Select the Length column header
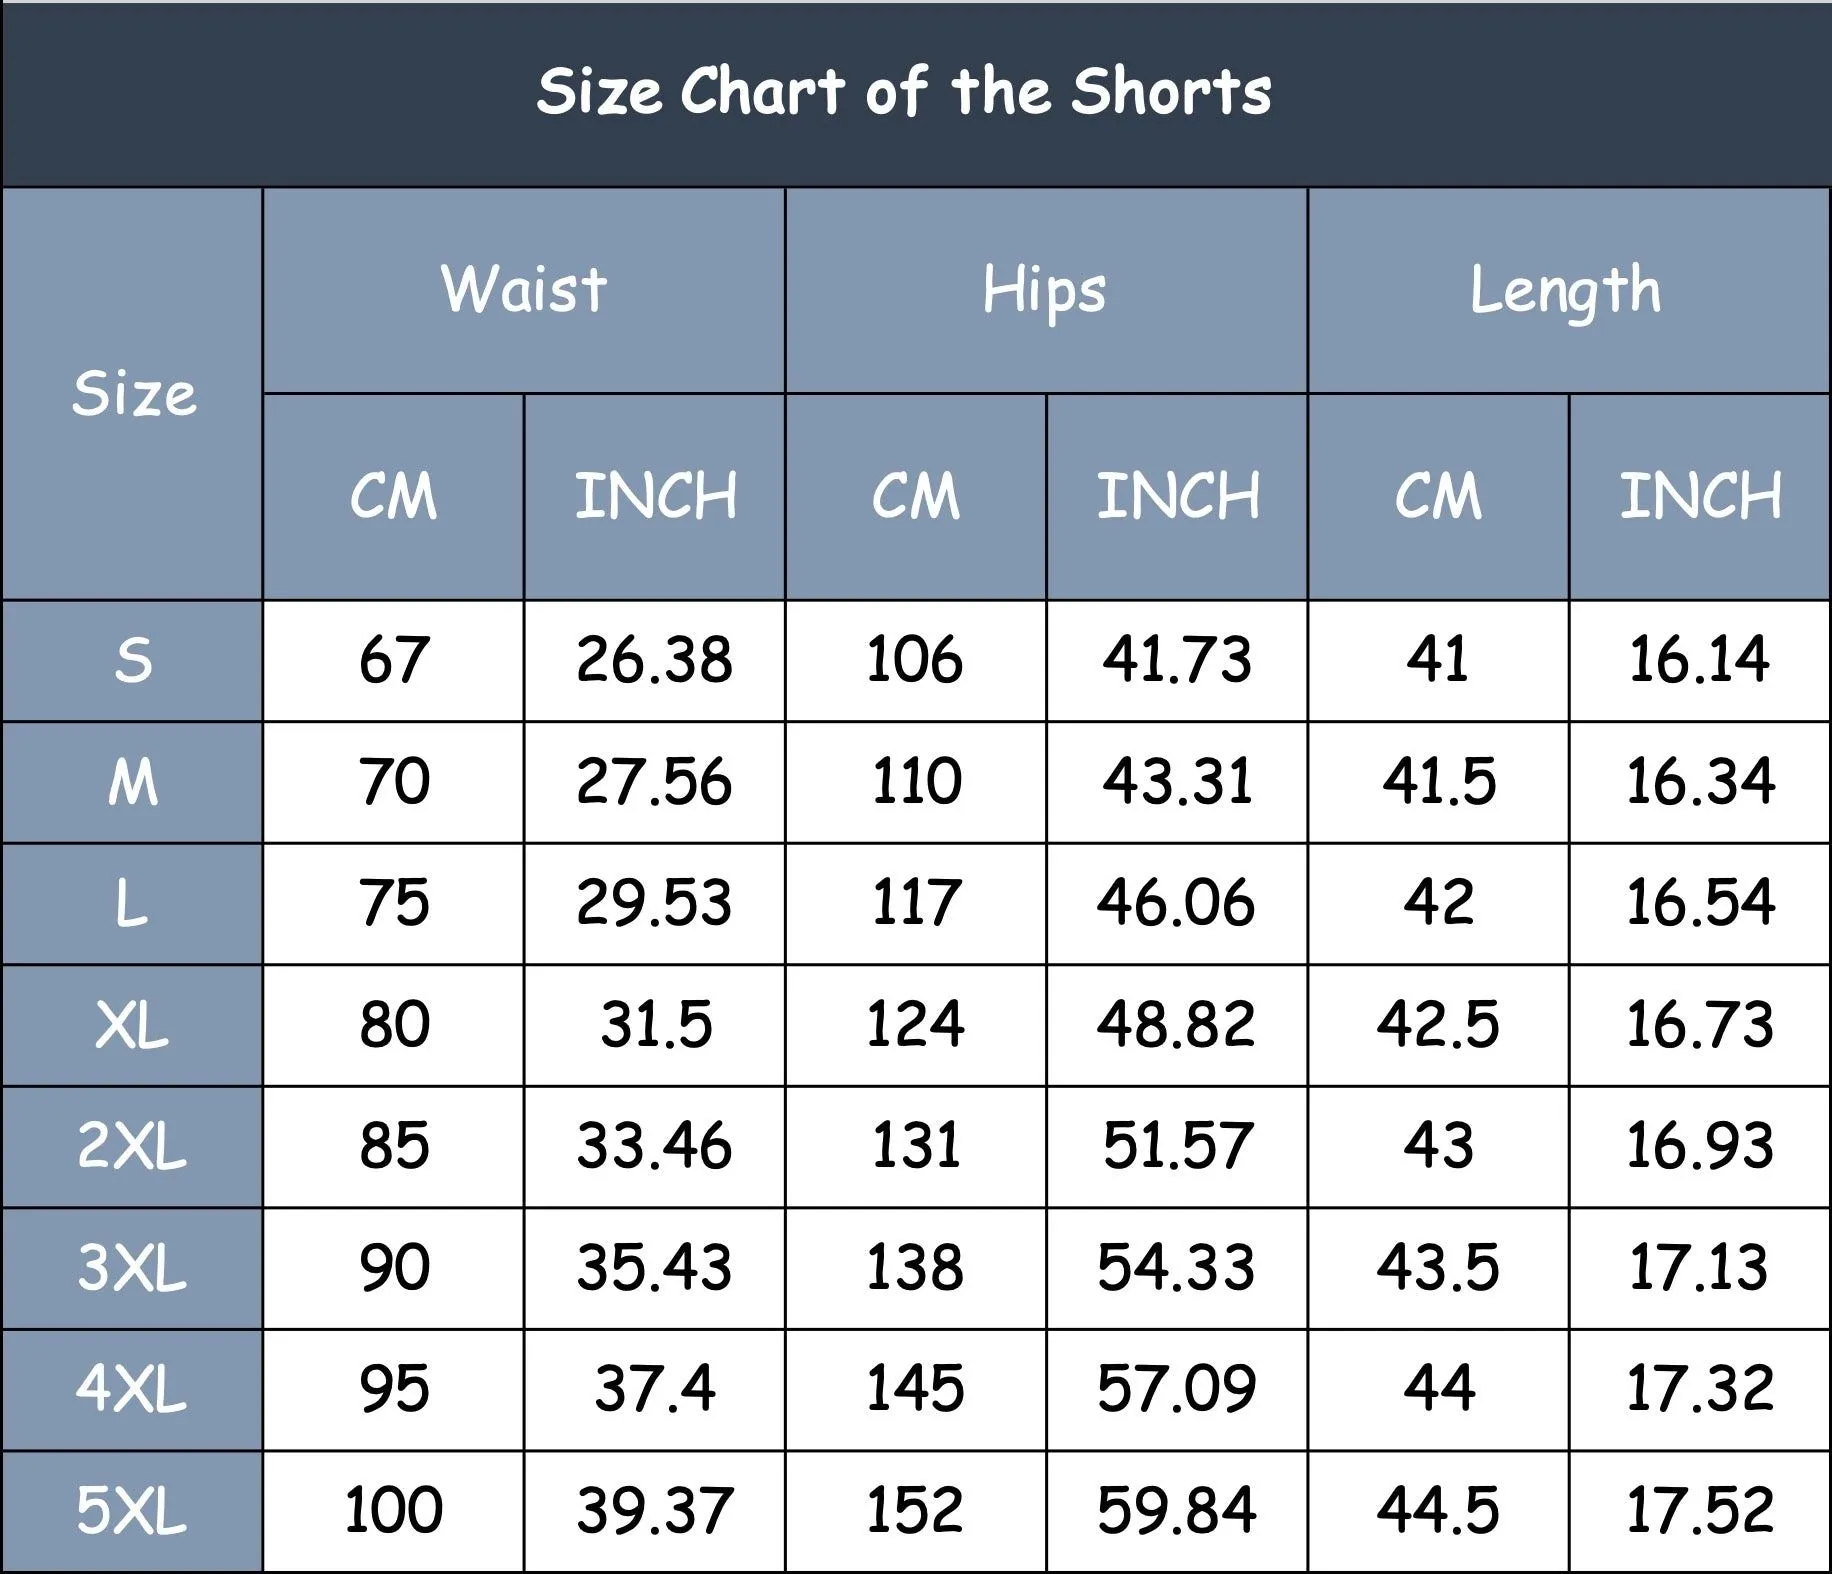The image size is (1832, 1574). click(1568, 290)
